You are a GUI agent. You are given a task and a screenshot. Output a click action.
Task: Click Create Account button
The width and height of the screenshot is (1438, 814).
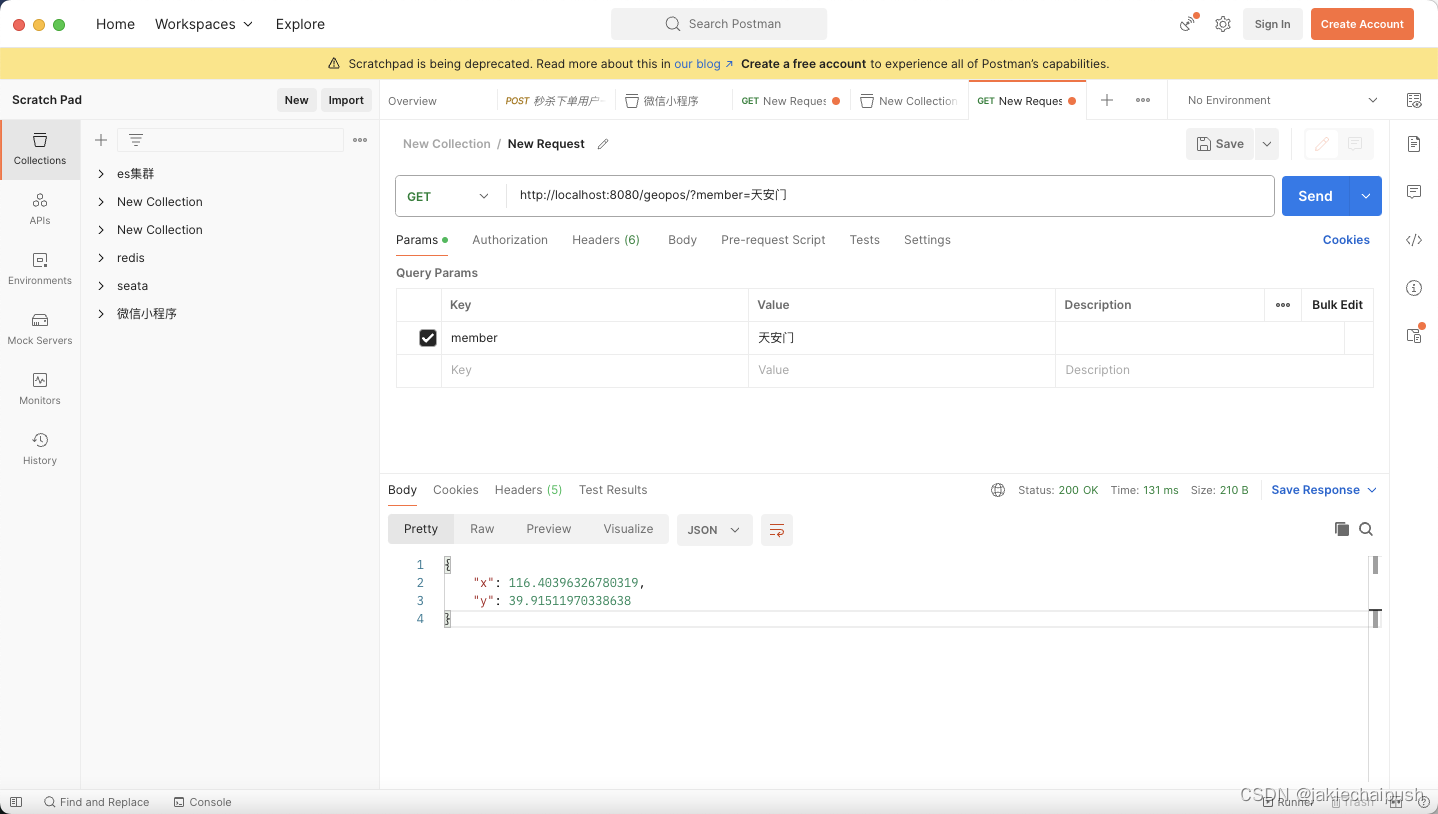pyautogui.click(x=1362, y=24)
